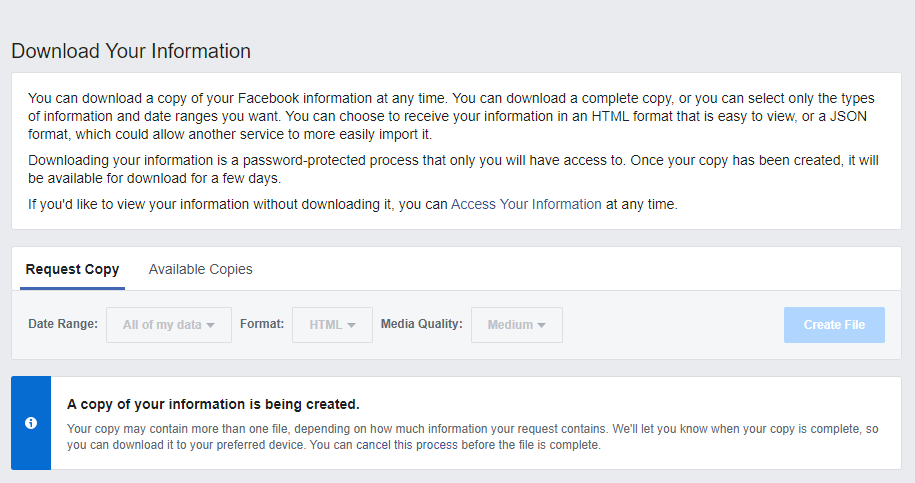
Task: Click the blank space right of Available Copies tab
Action: click(580, 269)
